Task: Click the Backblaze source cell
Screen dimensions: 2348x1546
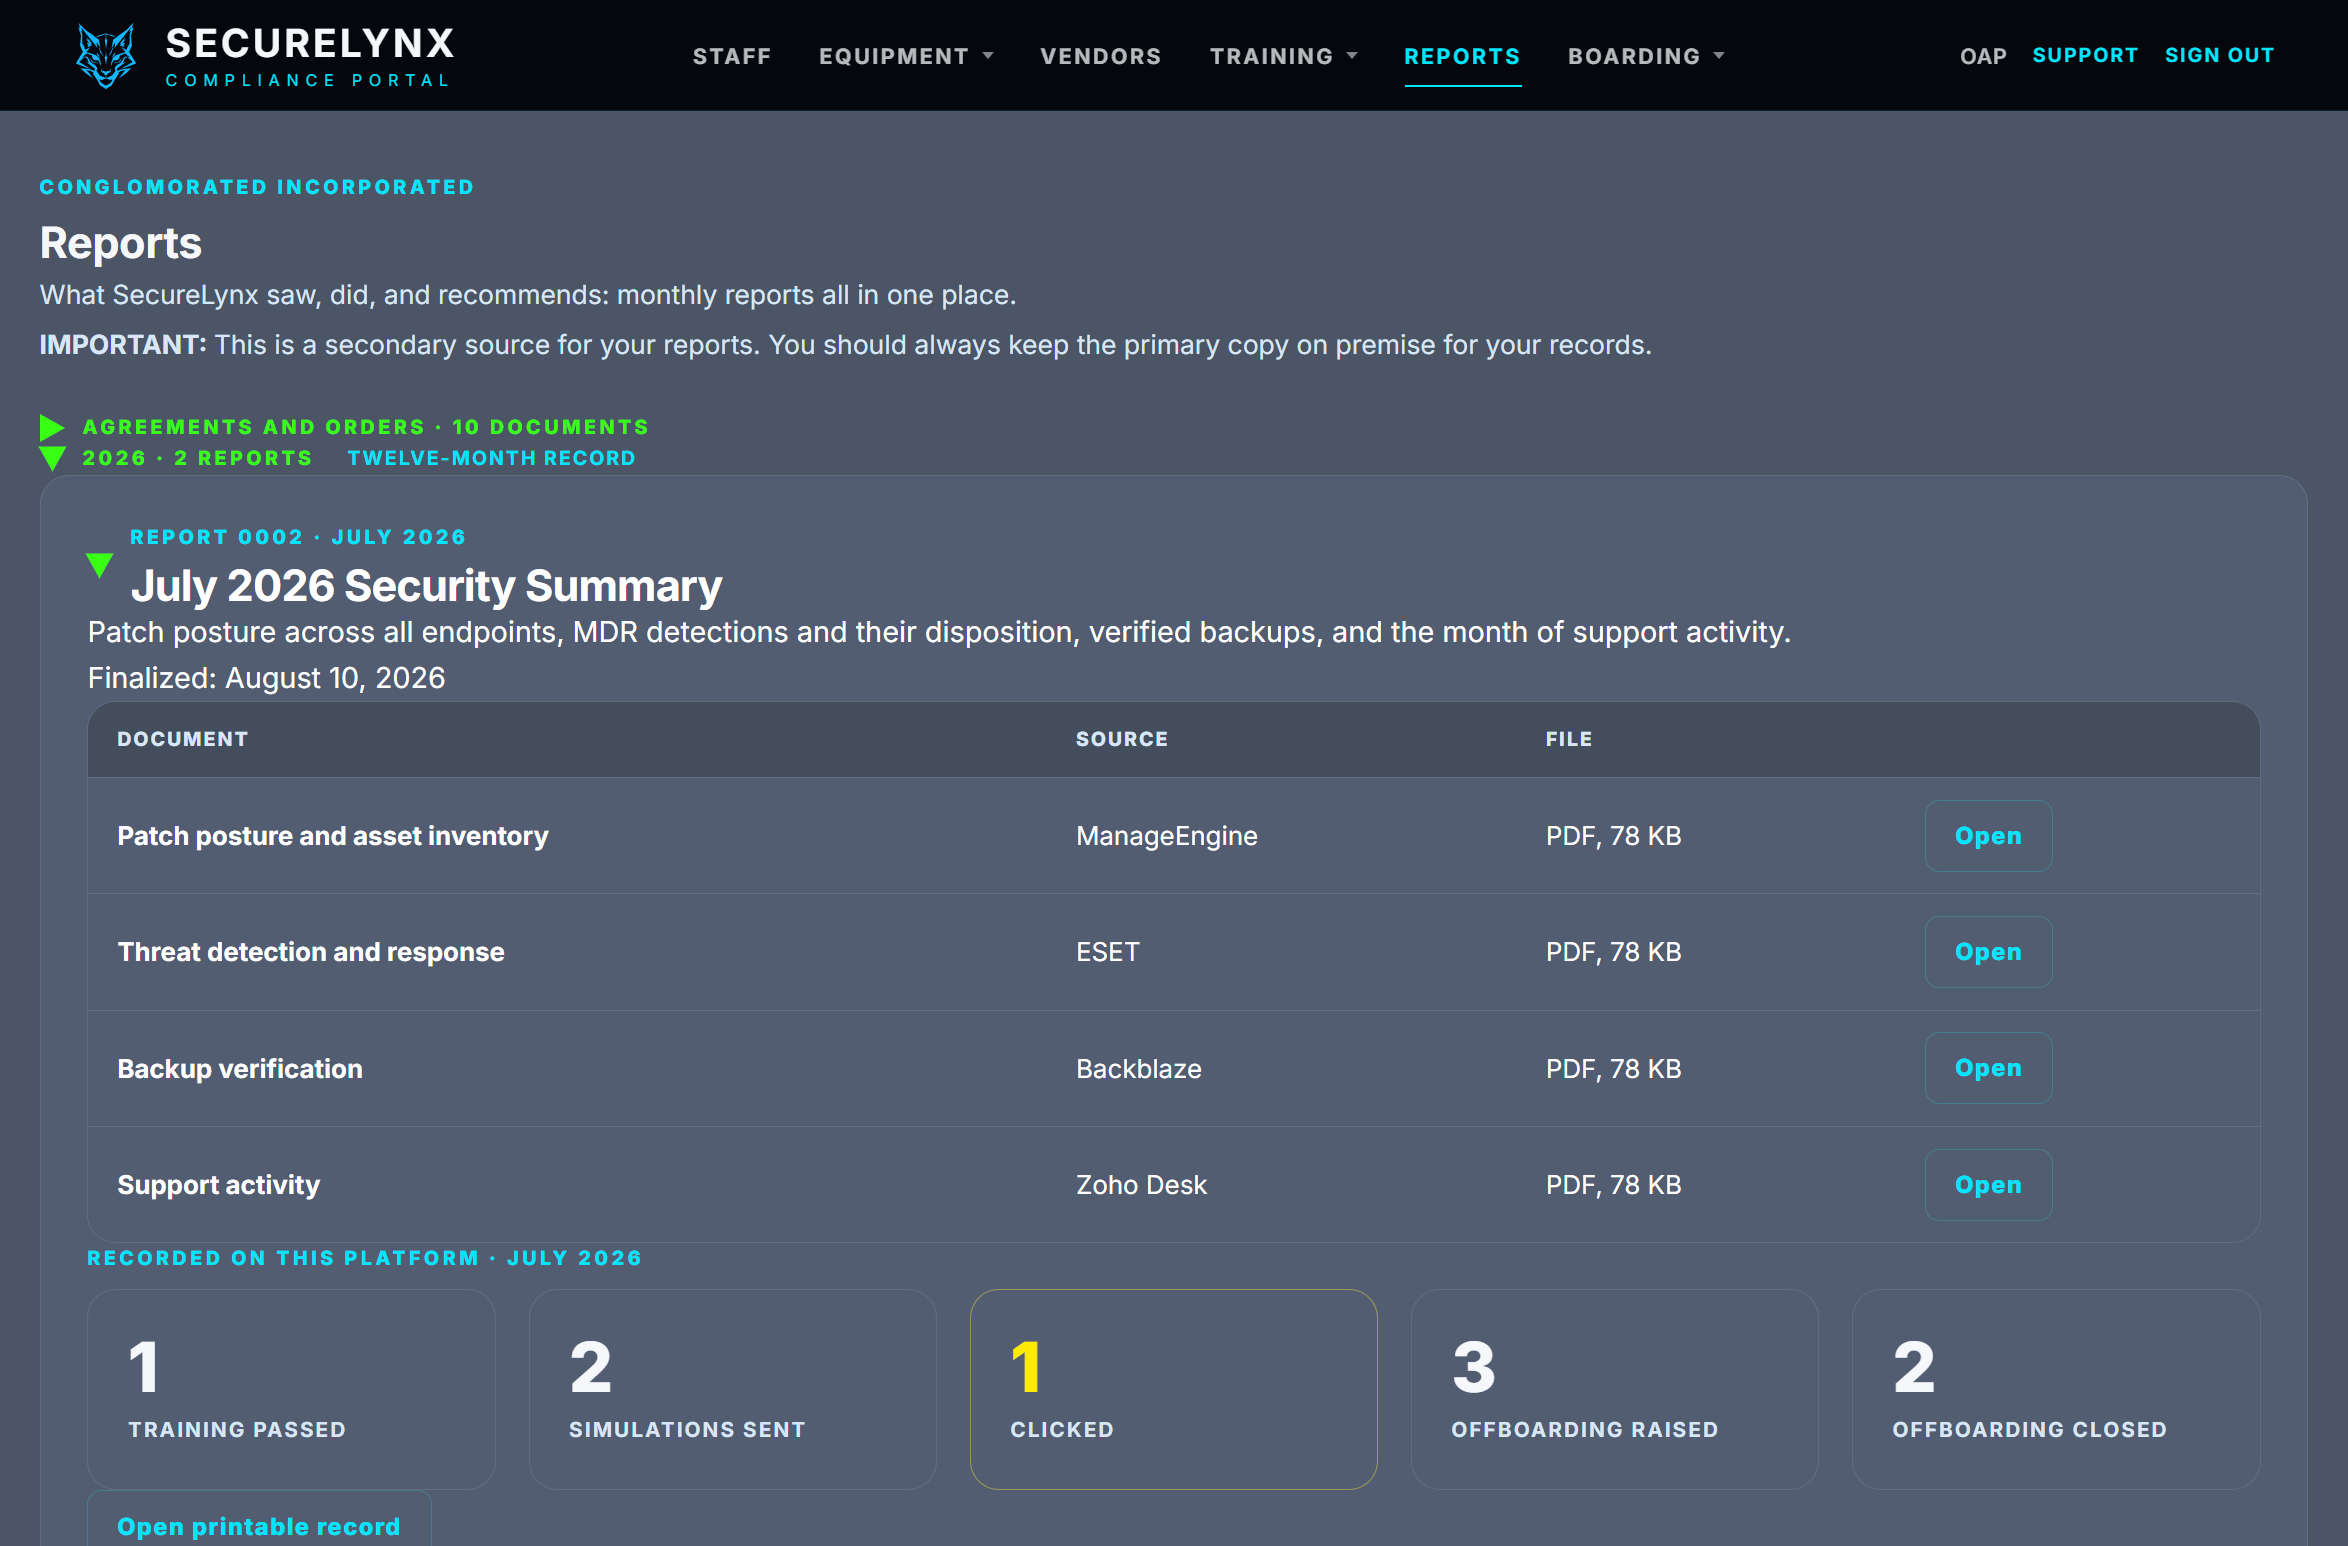Action: pos(1139,1069)
